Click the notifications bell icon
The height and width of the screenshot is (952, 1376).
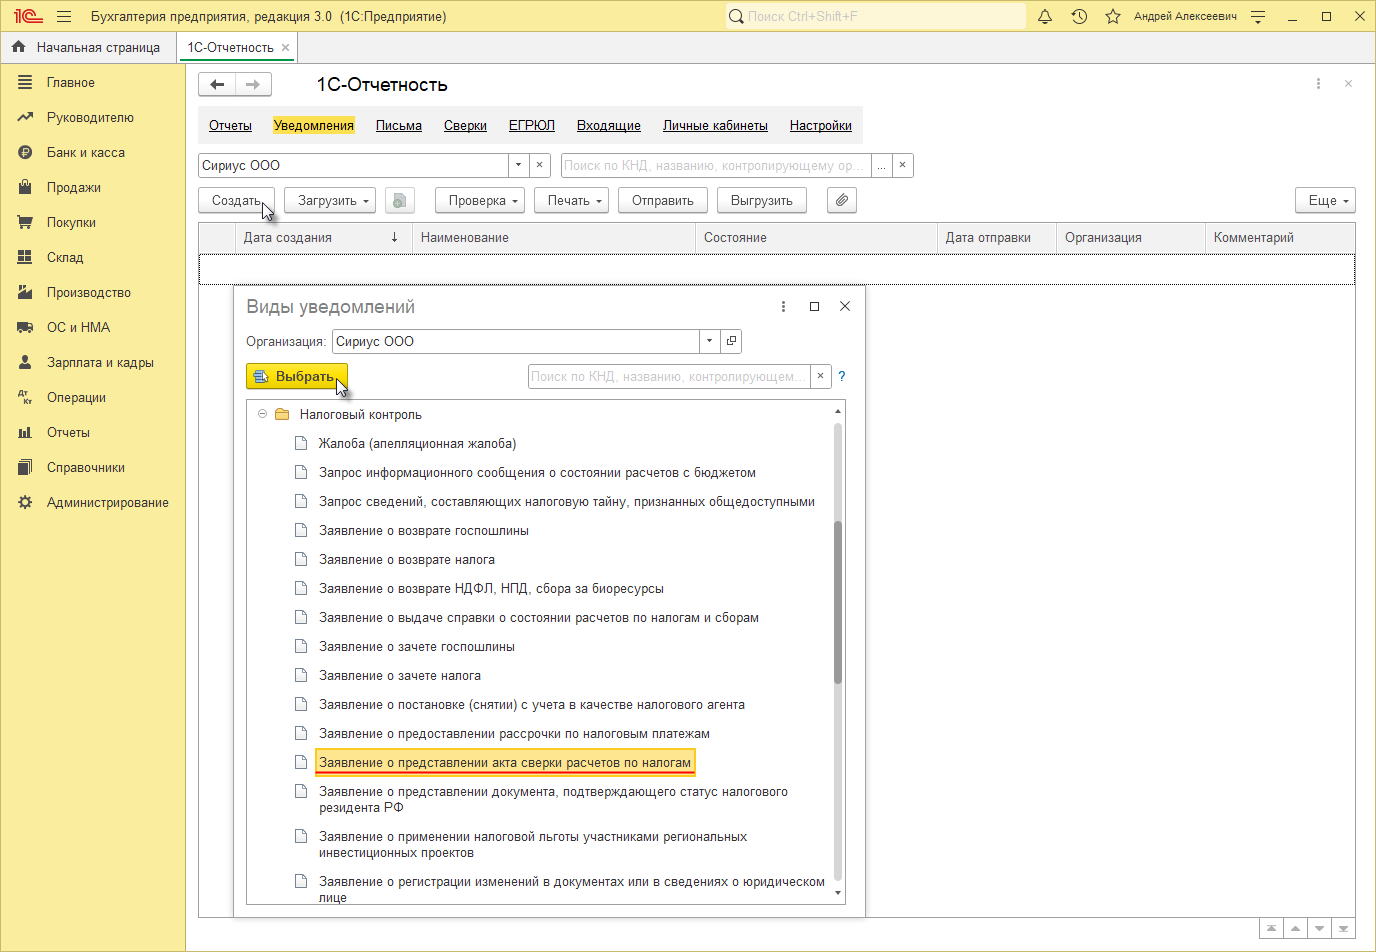click(x=1045, y=17)
